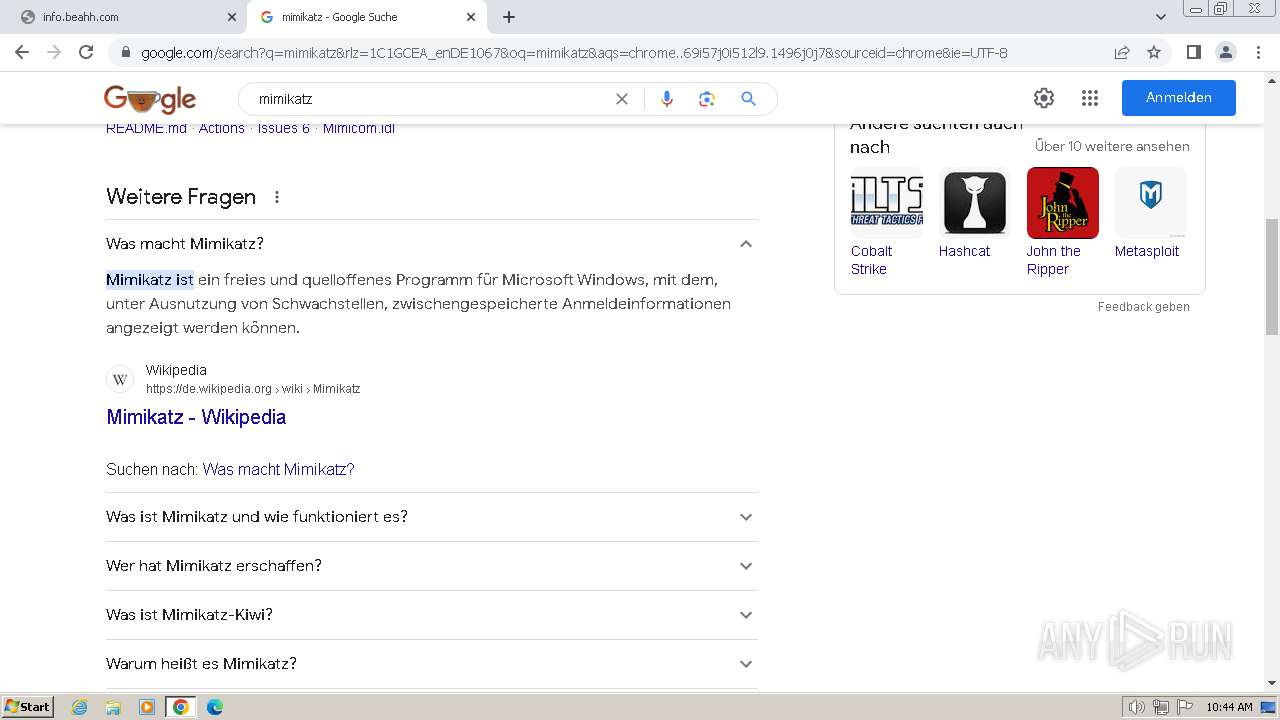The image size is (1280, 720).
Task: Open 'Mimikatz - Wikipedia' link
Action: (x=196, y=417)
